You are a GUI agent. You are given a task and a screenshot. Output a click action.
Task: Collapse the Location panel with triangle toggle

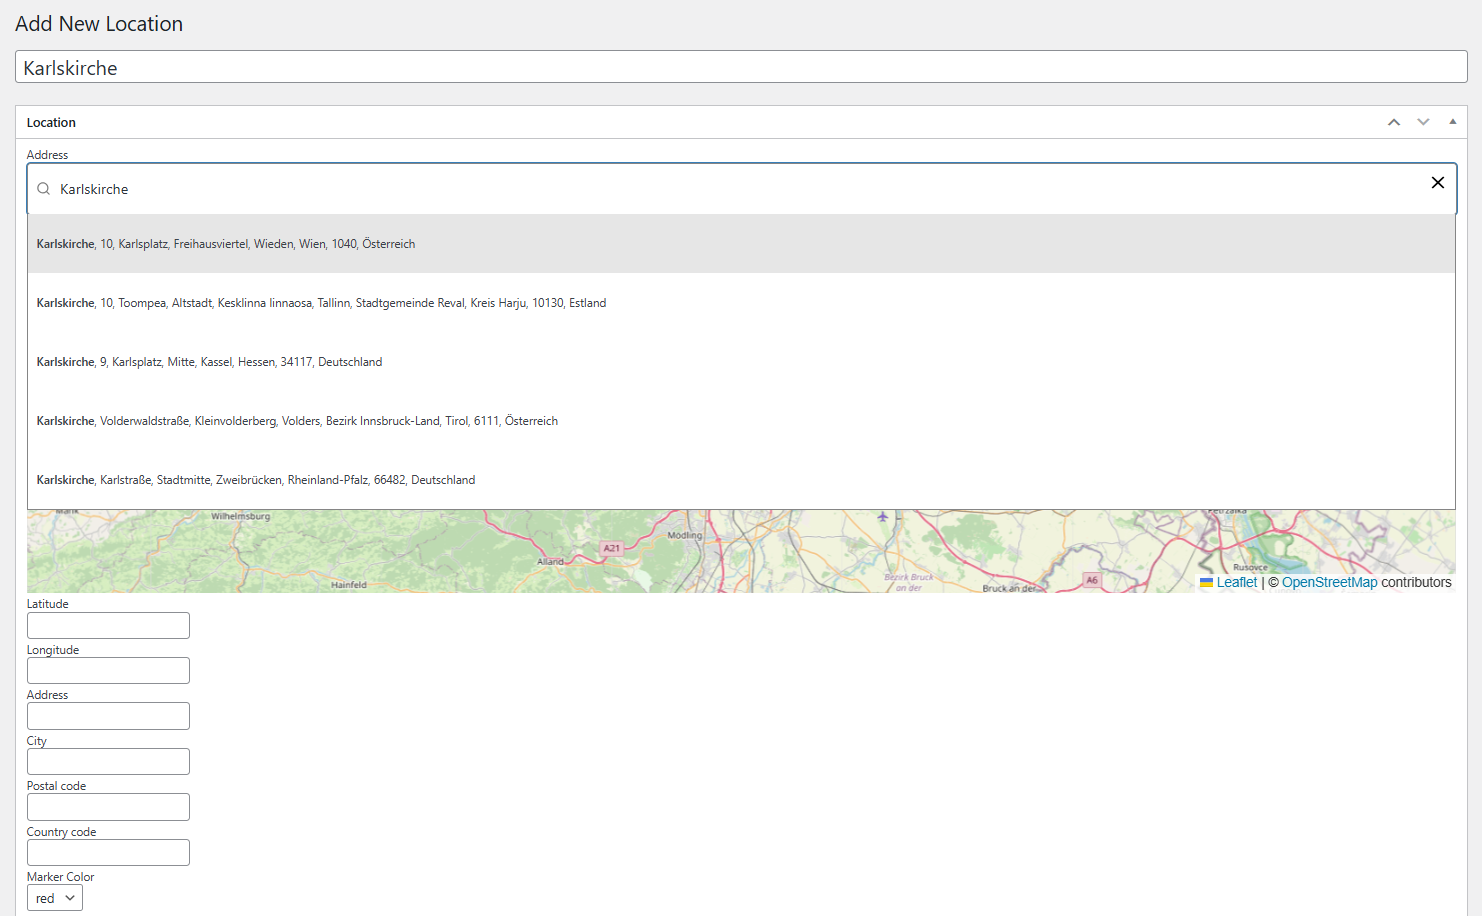point(1453,122)
